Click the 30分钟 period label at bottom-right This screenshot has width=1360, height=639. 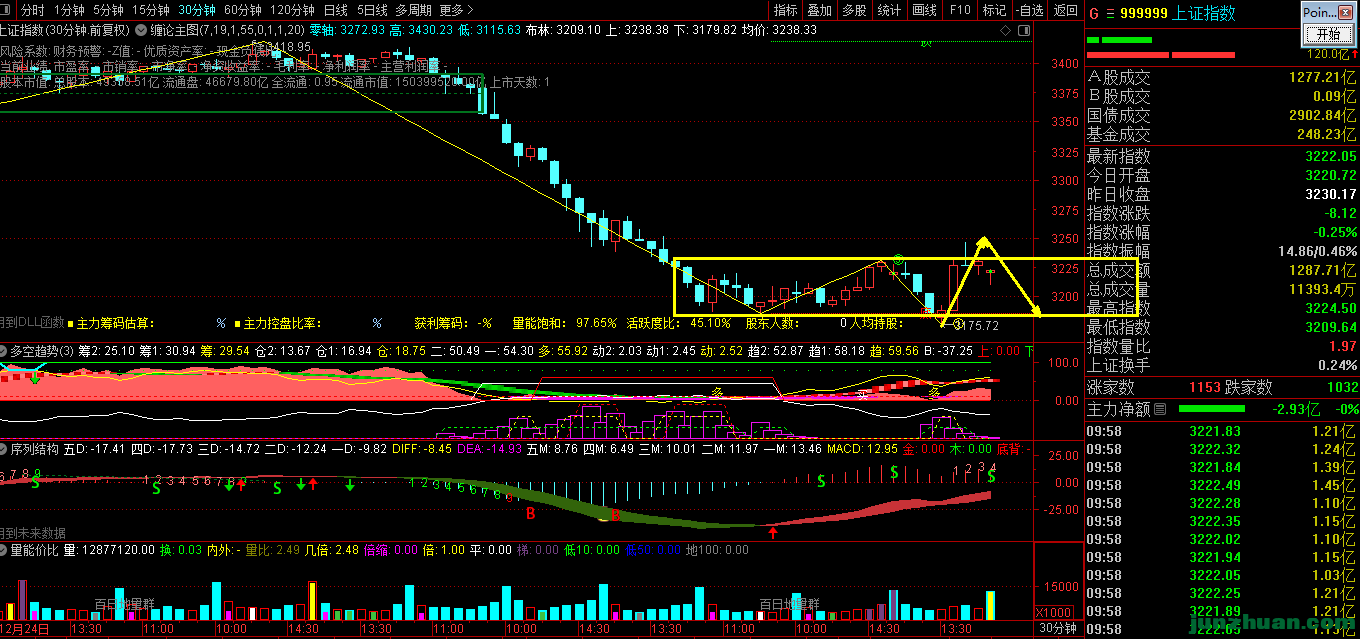(1057, 629)
